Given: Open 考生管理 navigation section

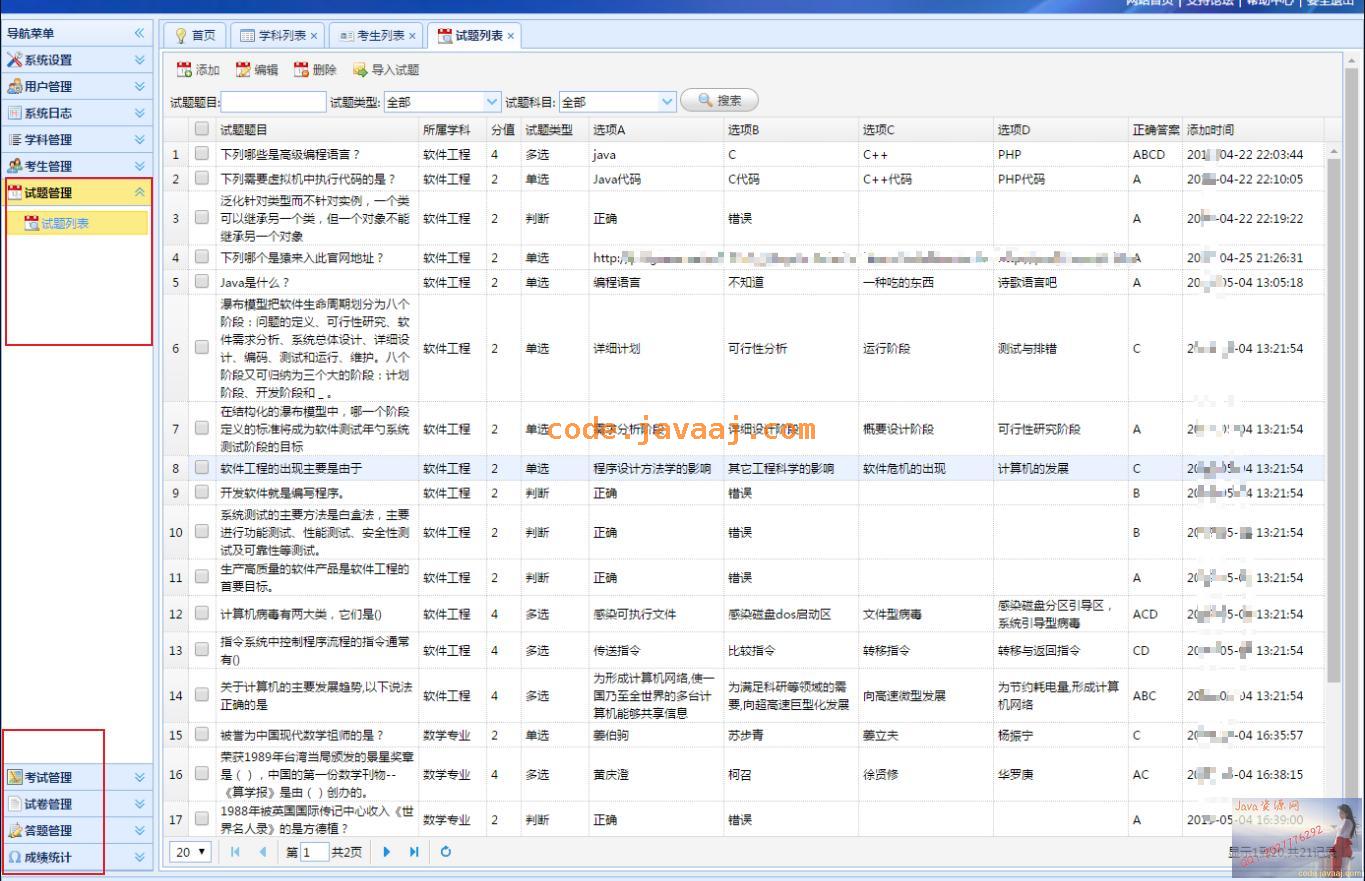Looking at the screenshot, I should (76, 166).
